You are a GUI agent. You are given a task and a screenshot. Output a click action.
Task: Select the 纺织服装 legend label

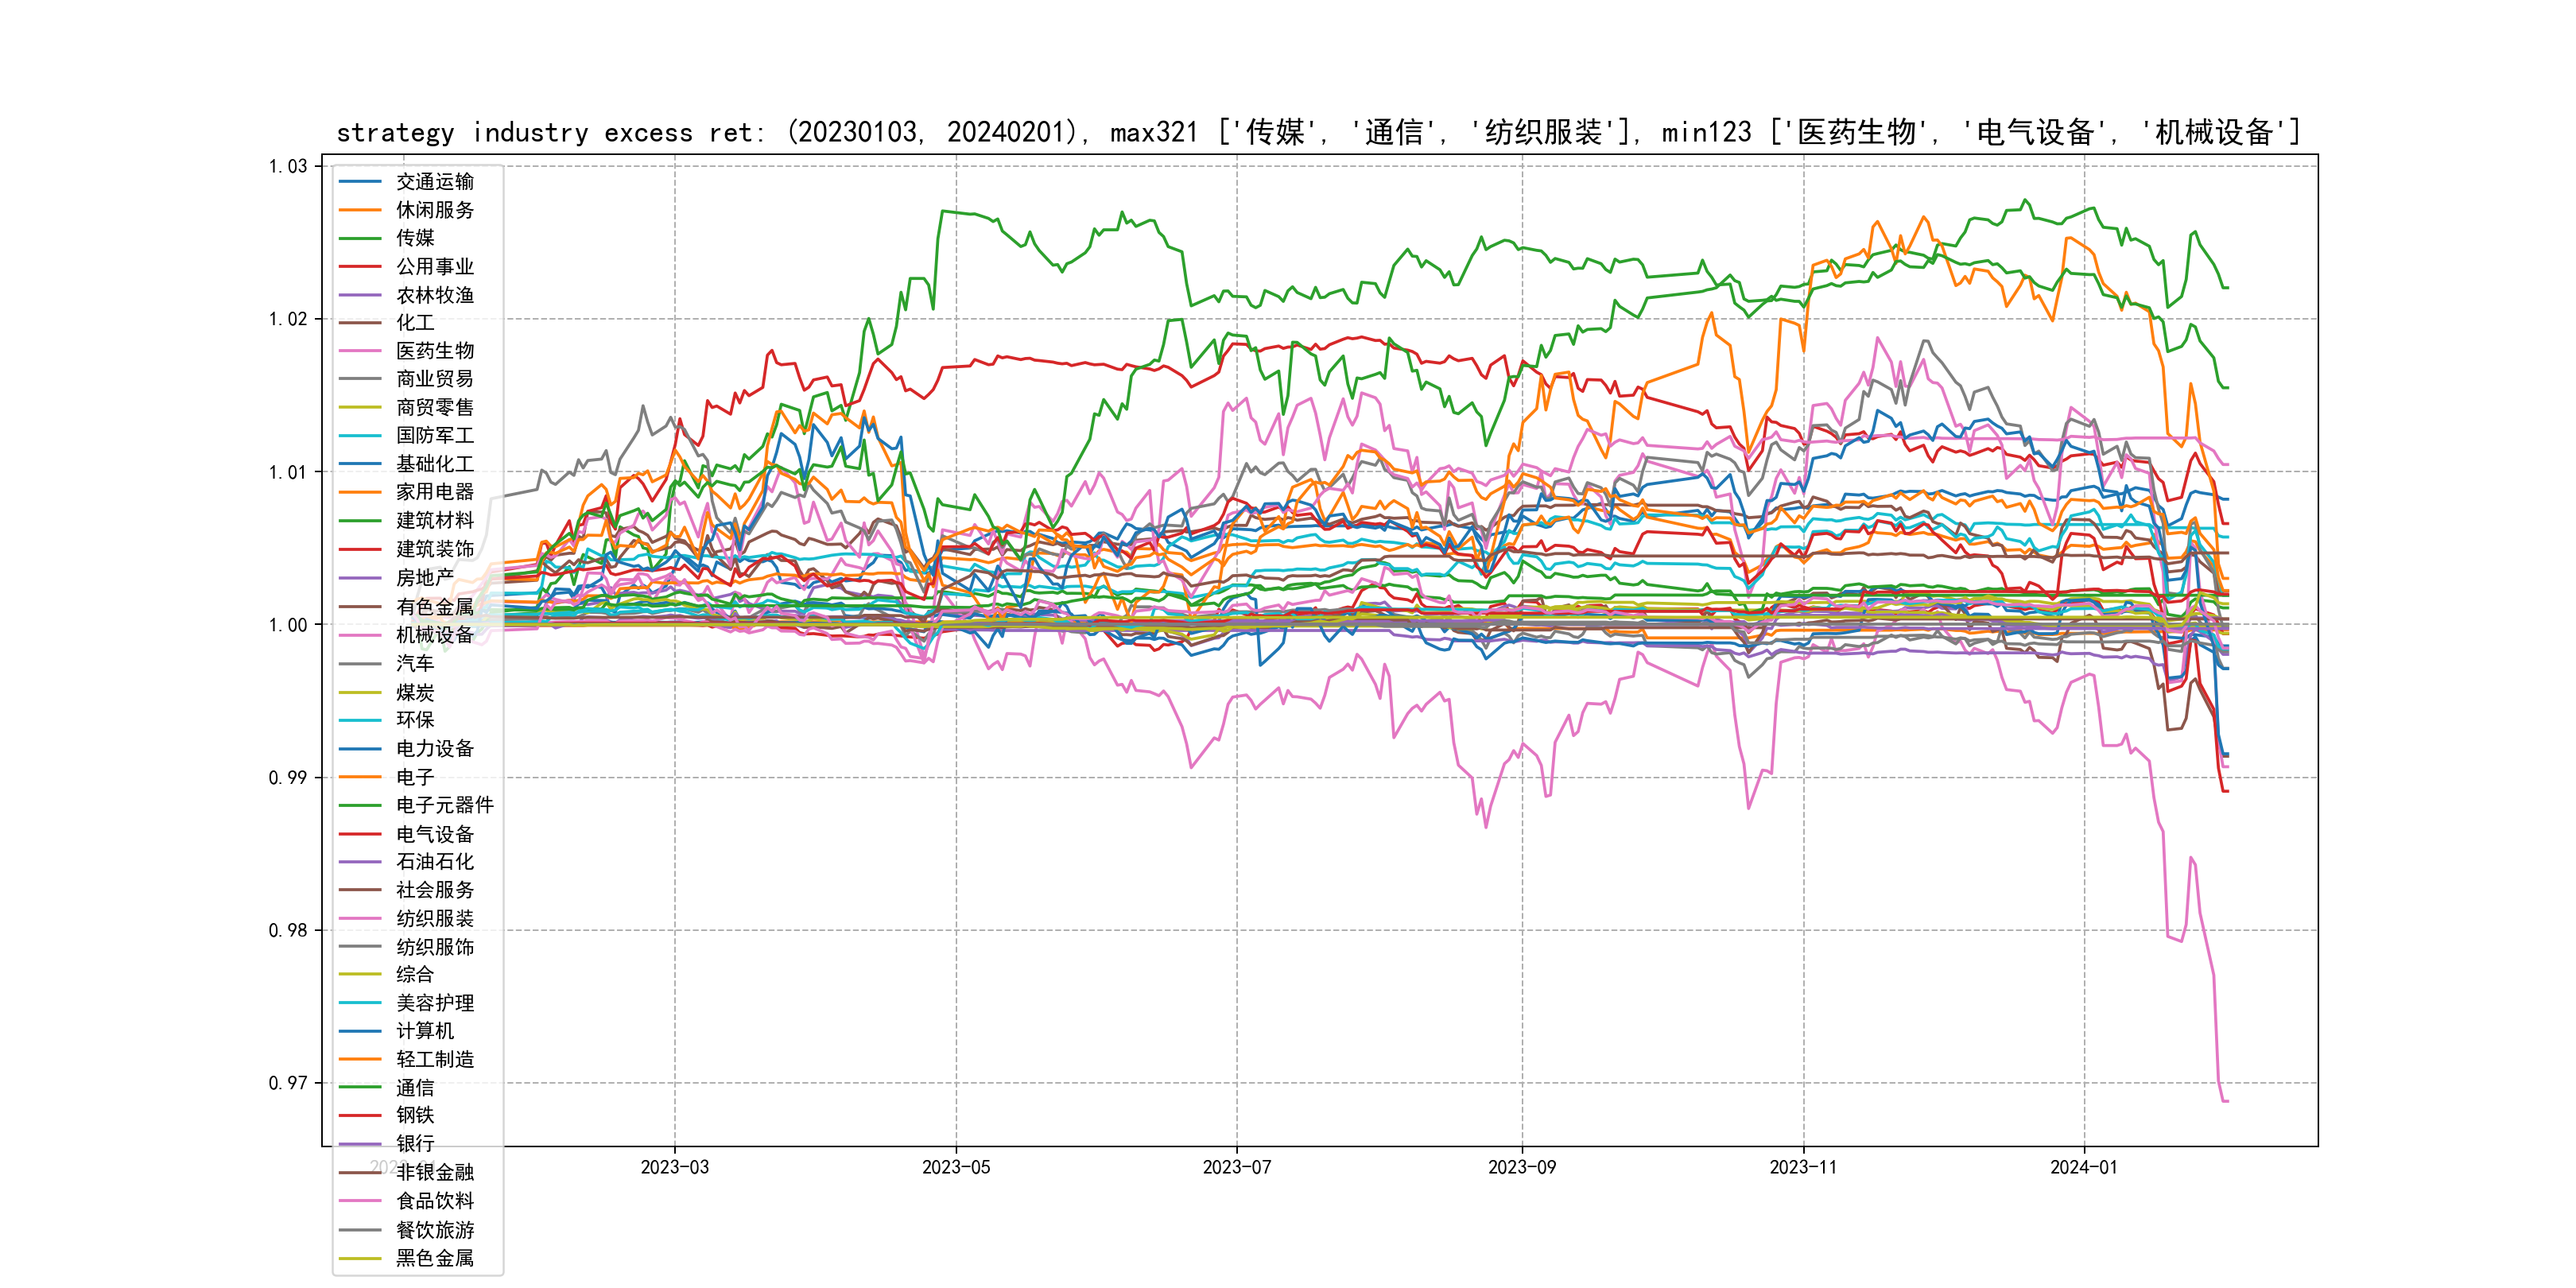[x=434, y=918]
